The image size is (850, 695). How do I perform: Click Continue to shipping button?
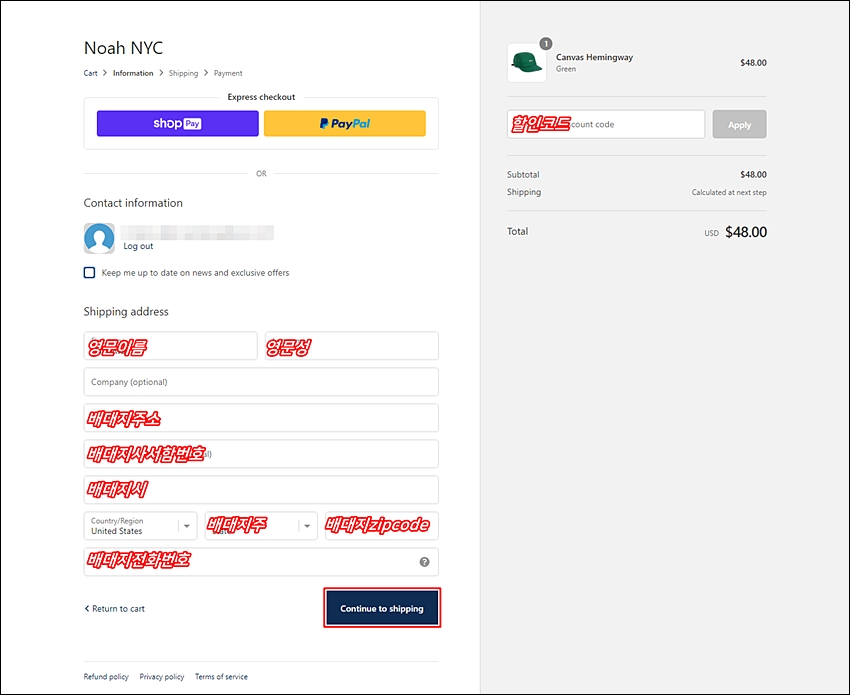tap(382, 608)
